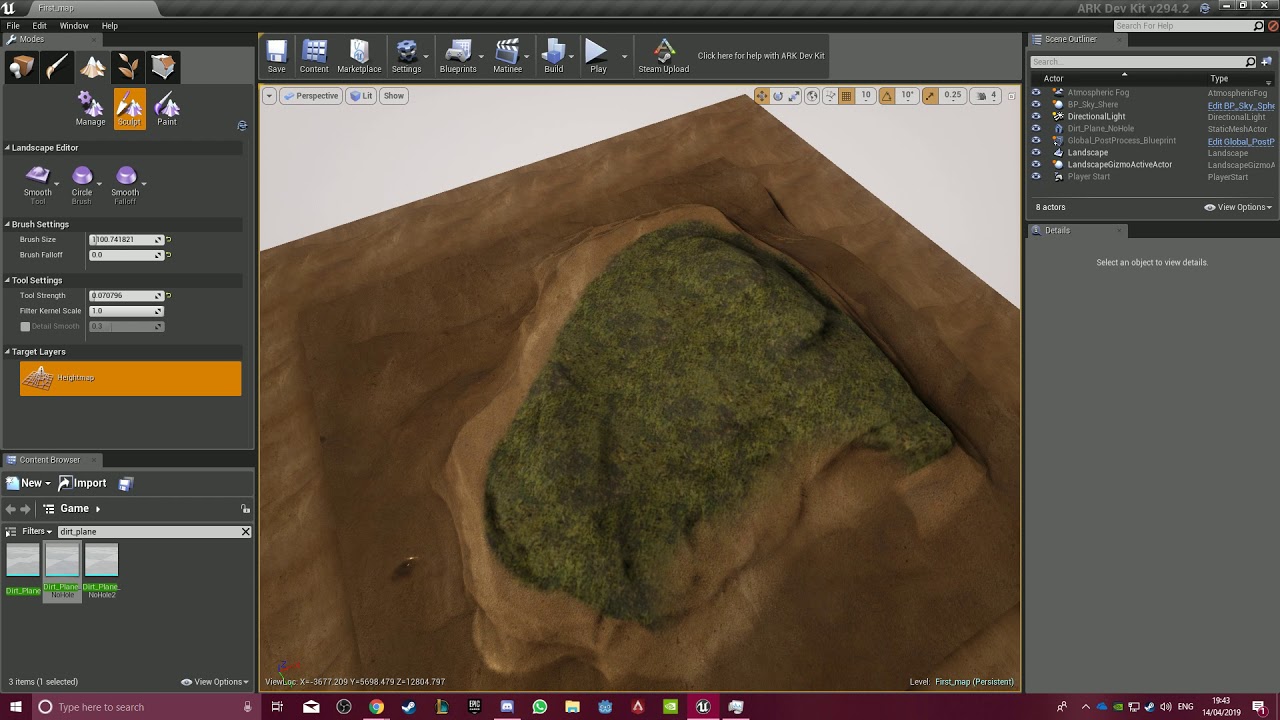Viewport: 1280px width, 720px height.
Task: Select the scale gizmo in viewport toolbar
Action: [x=794, y=96]
